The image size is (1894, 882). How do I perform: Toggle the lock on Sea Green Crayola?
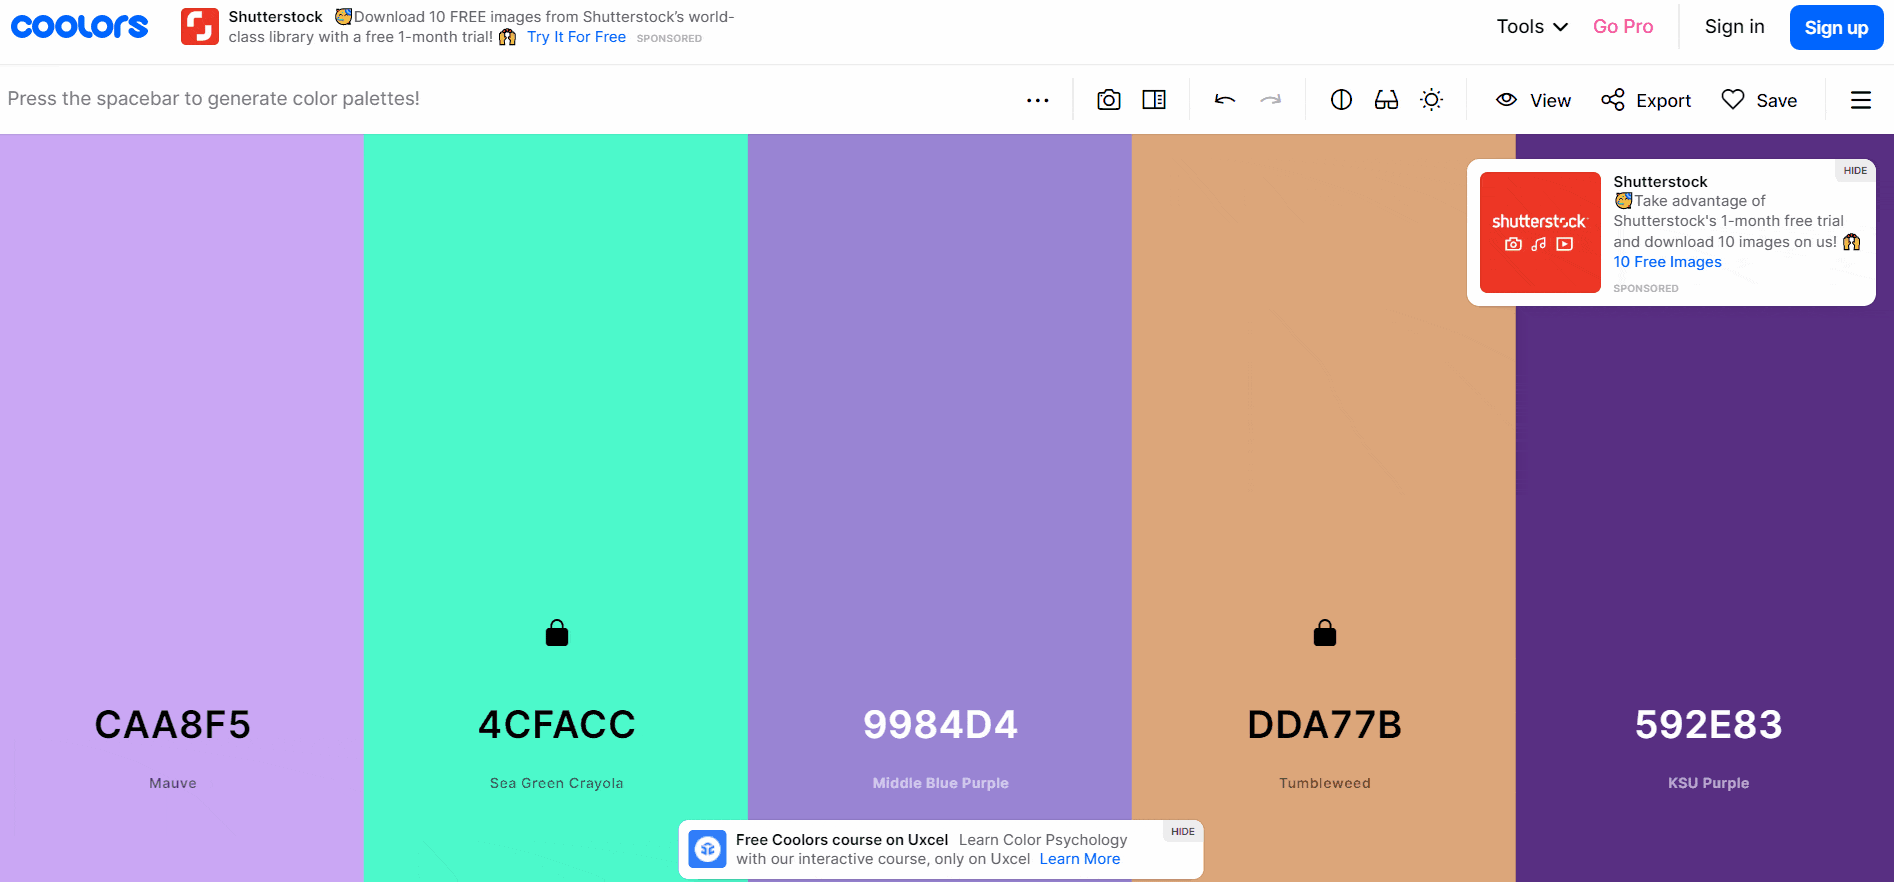coord(557,633)
